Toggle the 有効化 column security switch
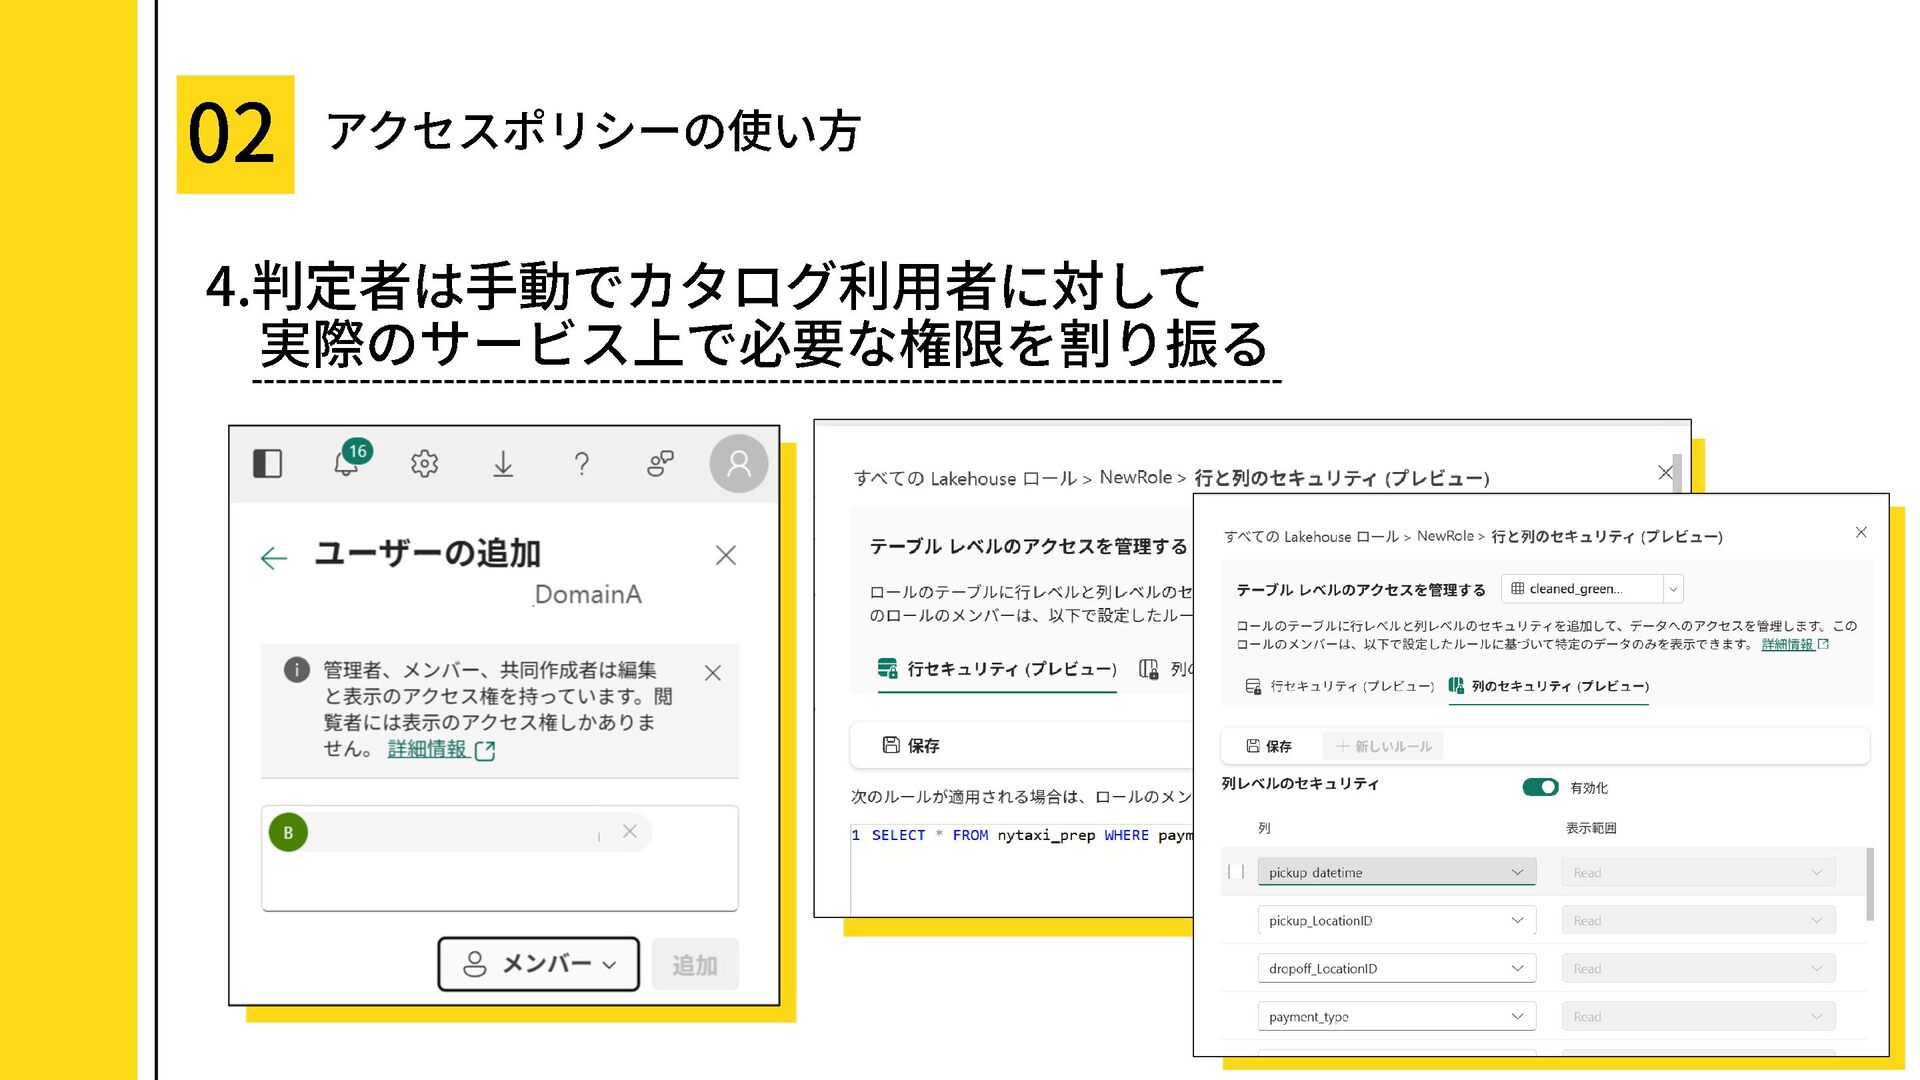The width and height of the screenshot is (1920, 1080). (1540, 787)
